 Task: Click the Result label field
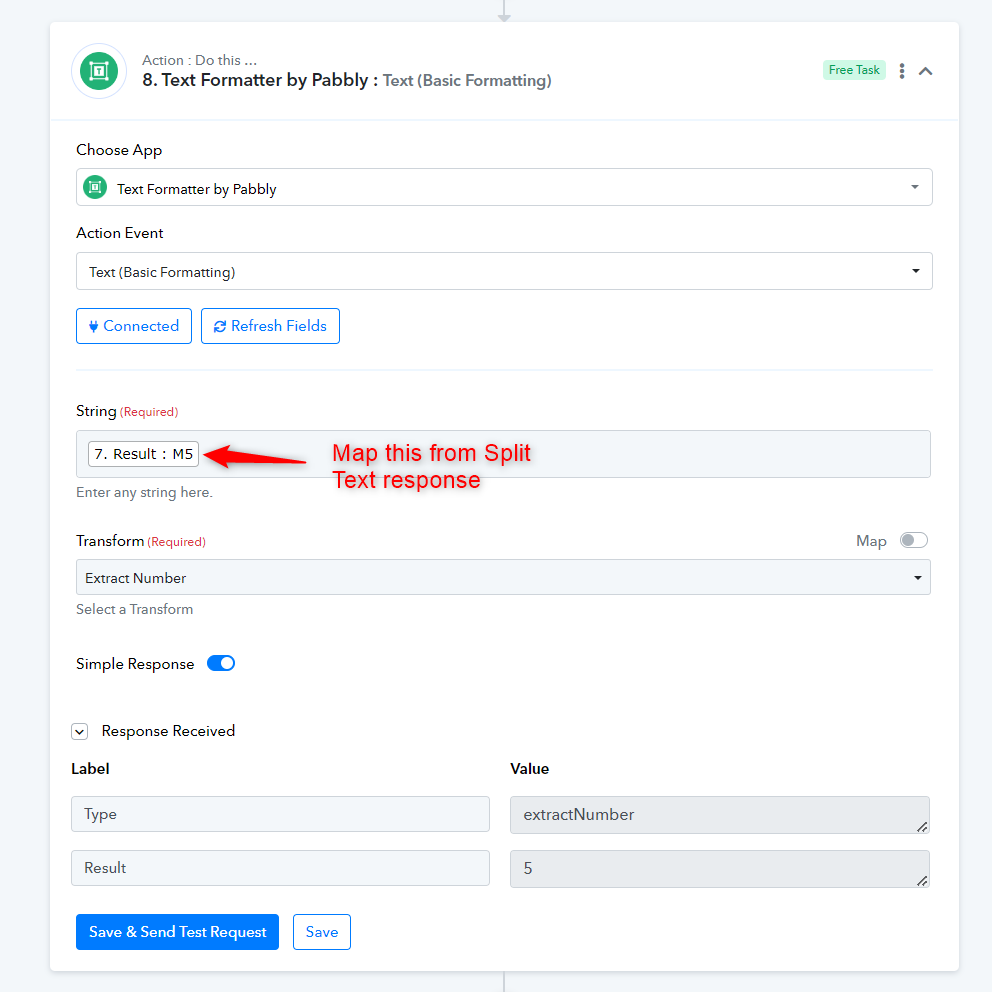point(280,868)
